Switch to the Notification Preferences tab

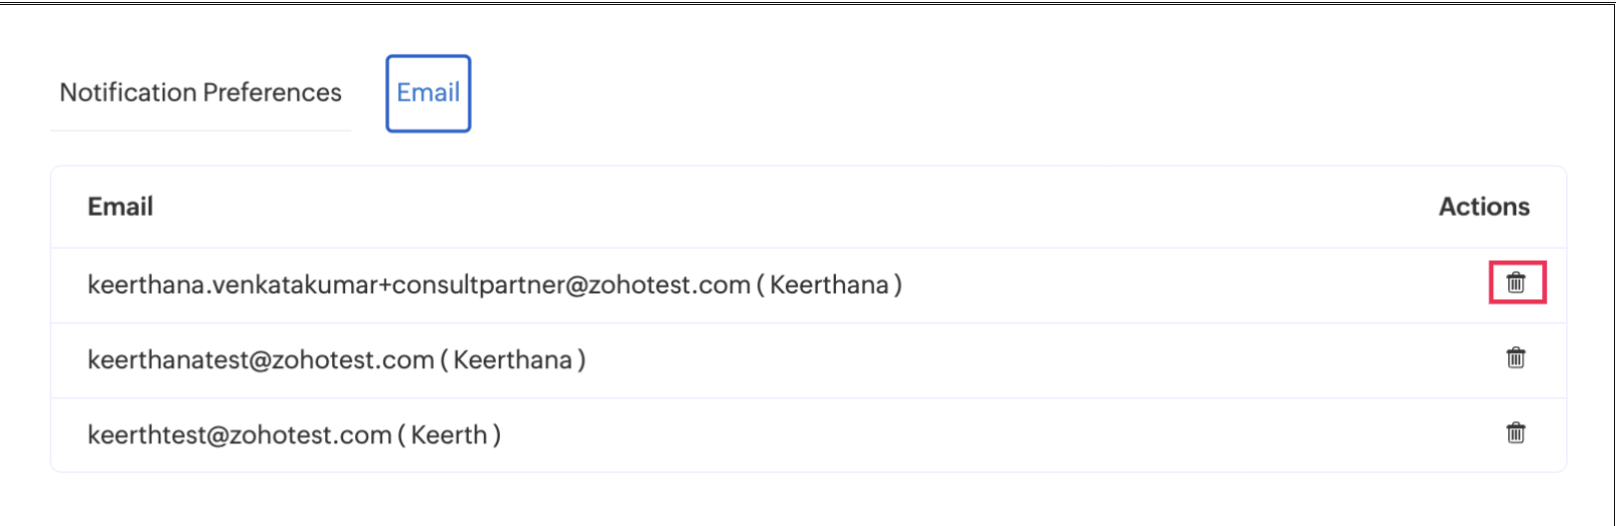pos(200,92)
